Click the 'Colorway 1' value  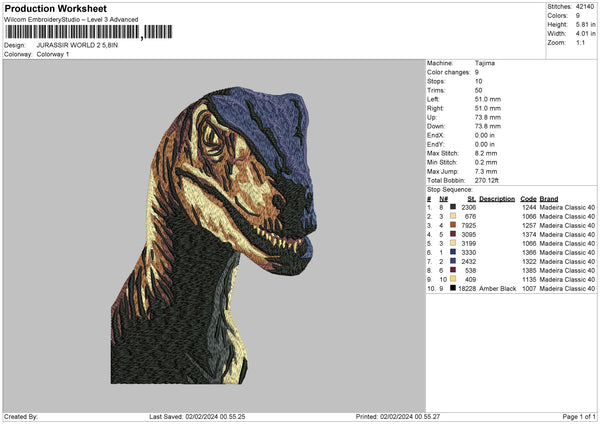53,54
